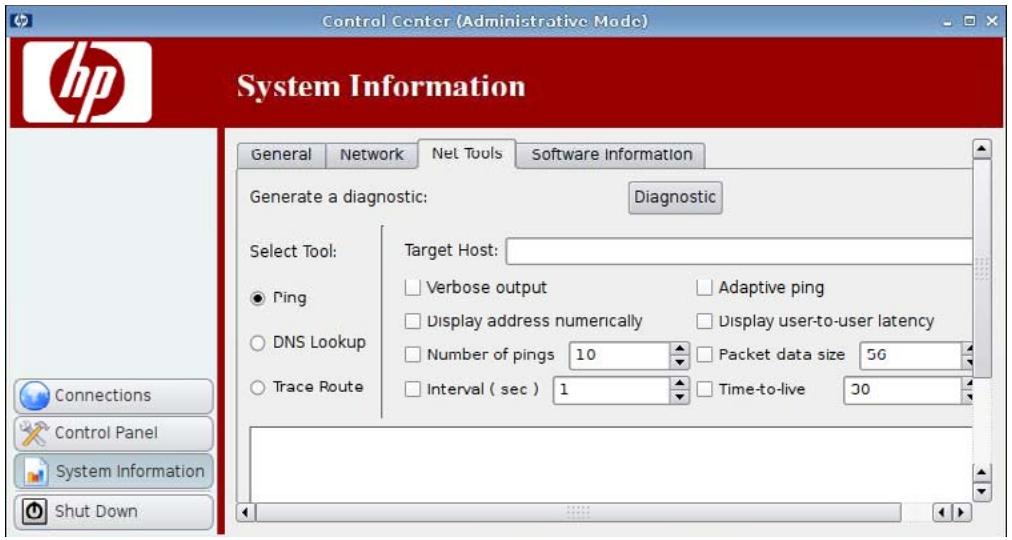Click the paired left arrow at scrollbar right end

tap(942, 513)
